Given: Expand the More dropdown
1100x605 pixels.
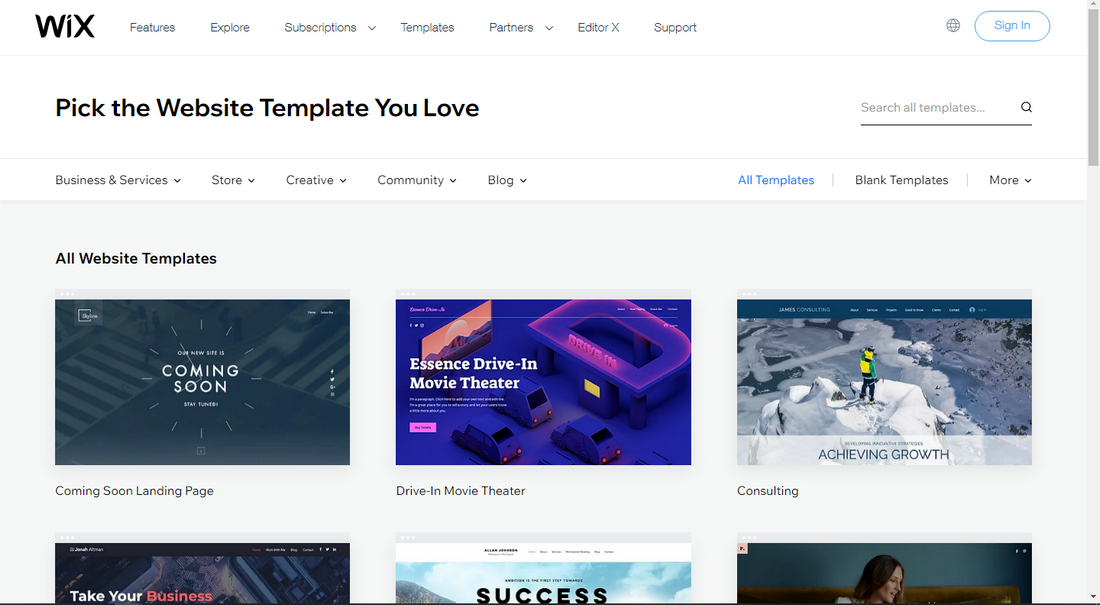Looking at the screenshot, I should coord(1010,180).
